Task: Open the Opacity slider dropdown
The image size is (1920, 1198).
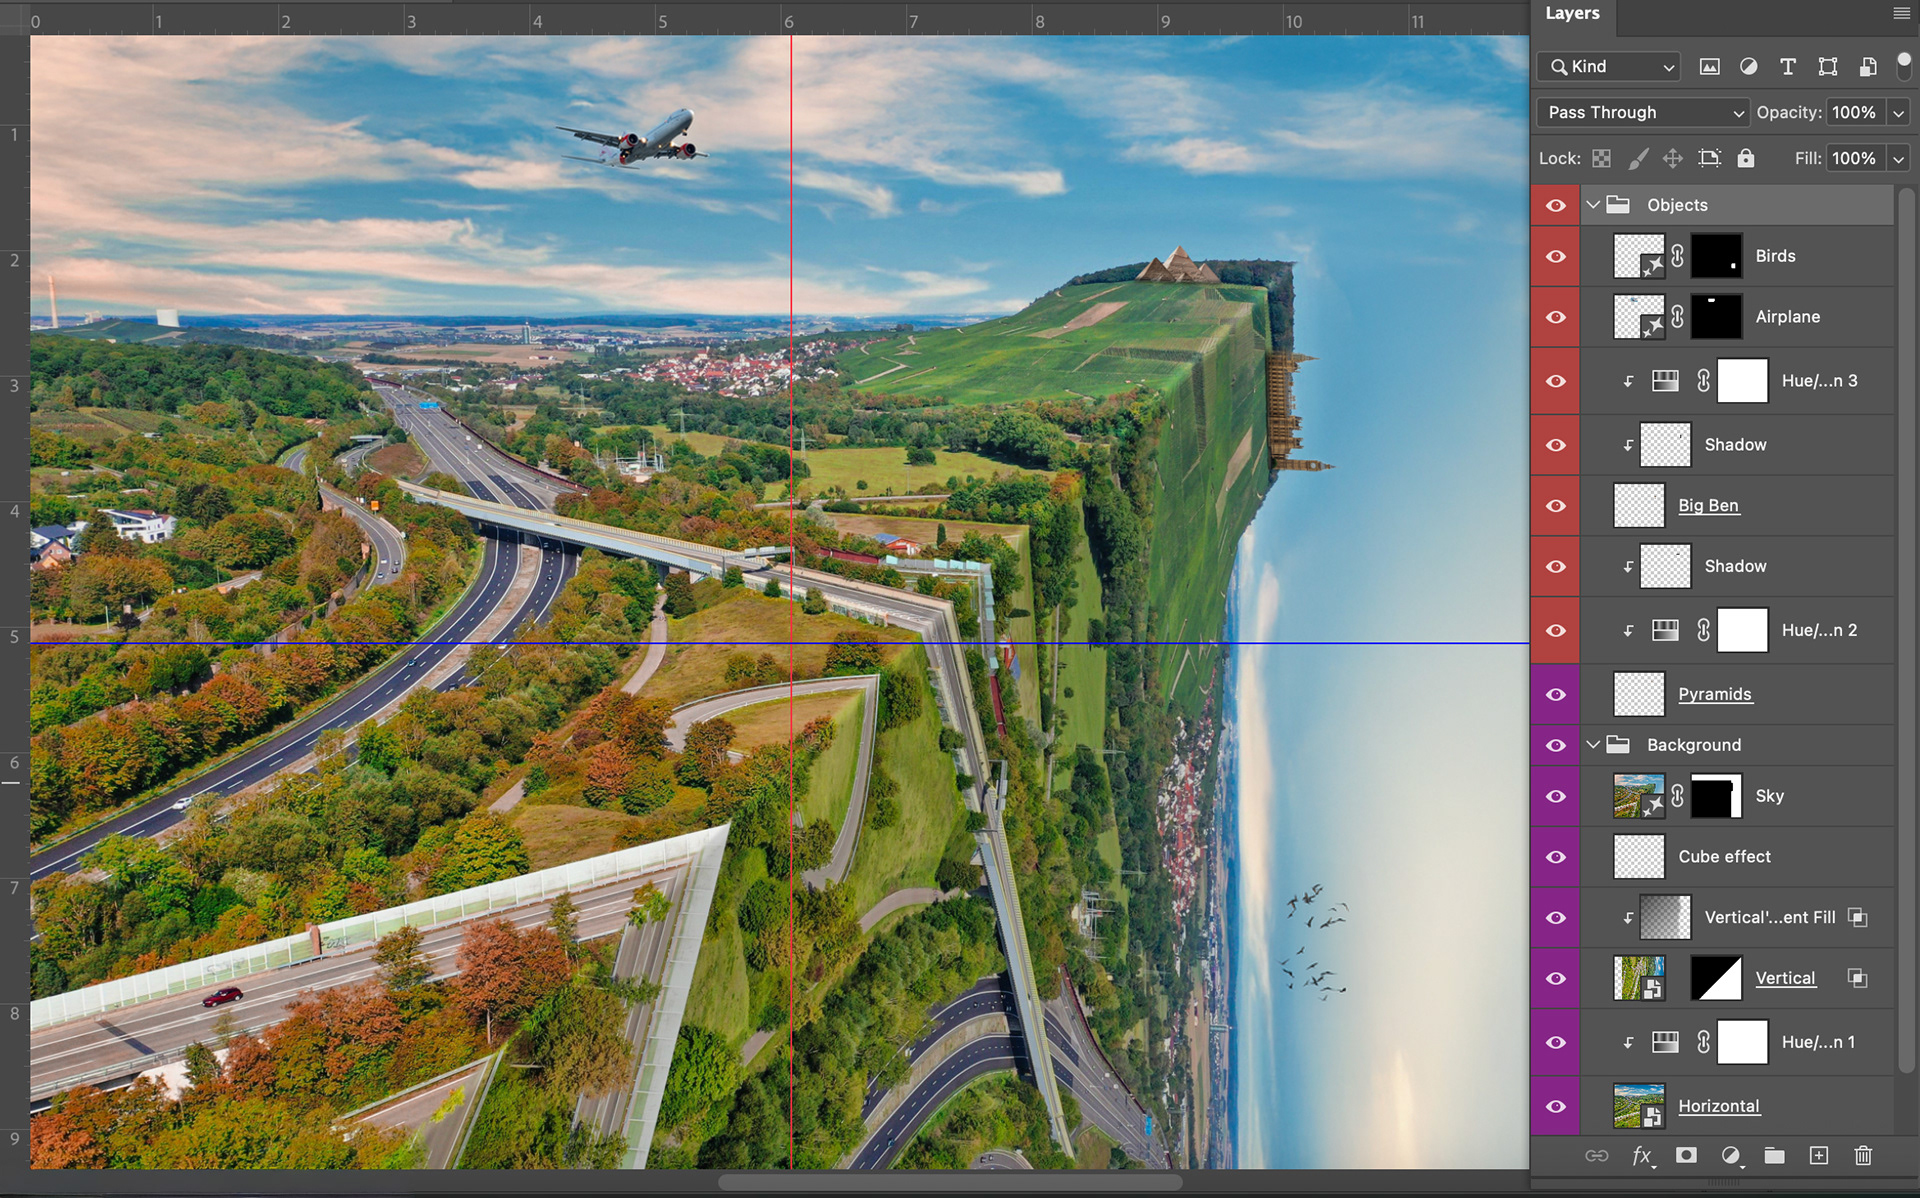Action: pyautogui.click(x=1898, y=113)
